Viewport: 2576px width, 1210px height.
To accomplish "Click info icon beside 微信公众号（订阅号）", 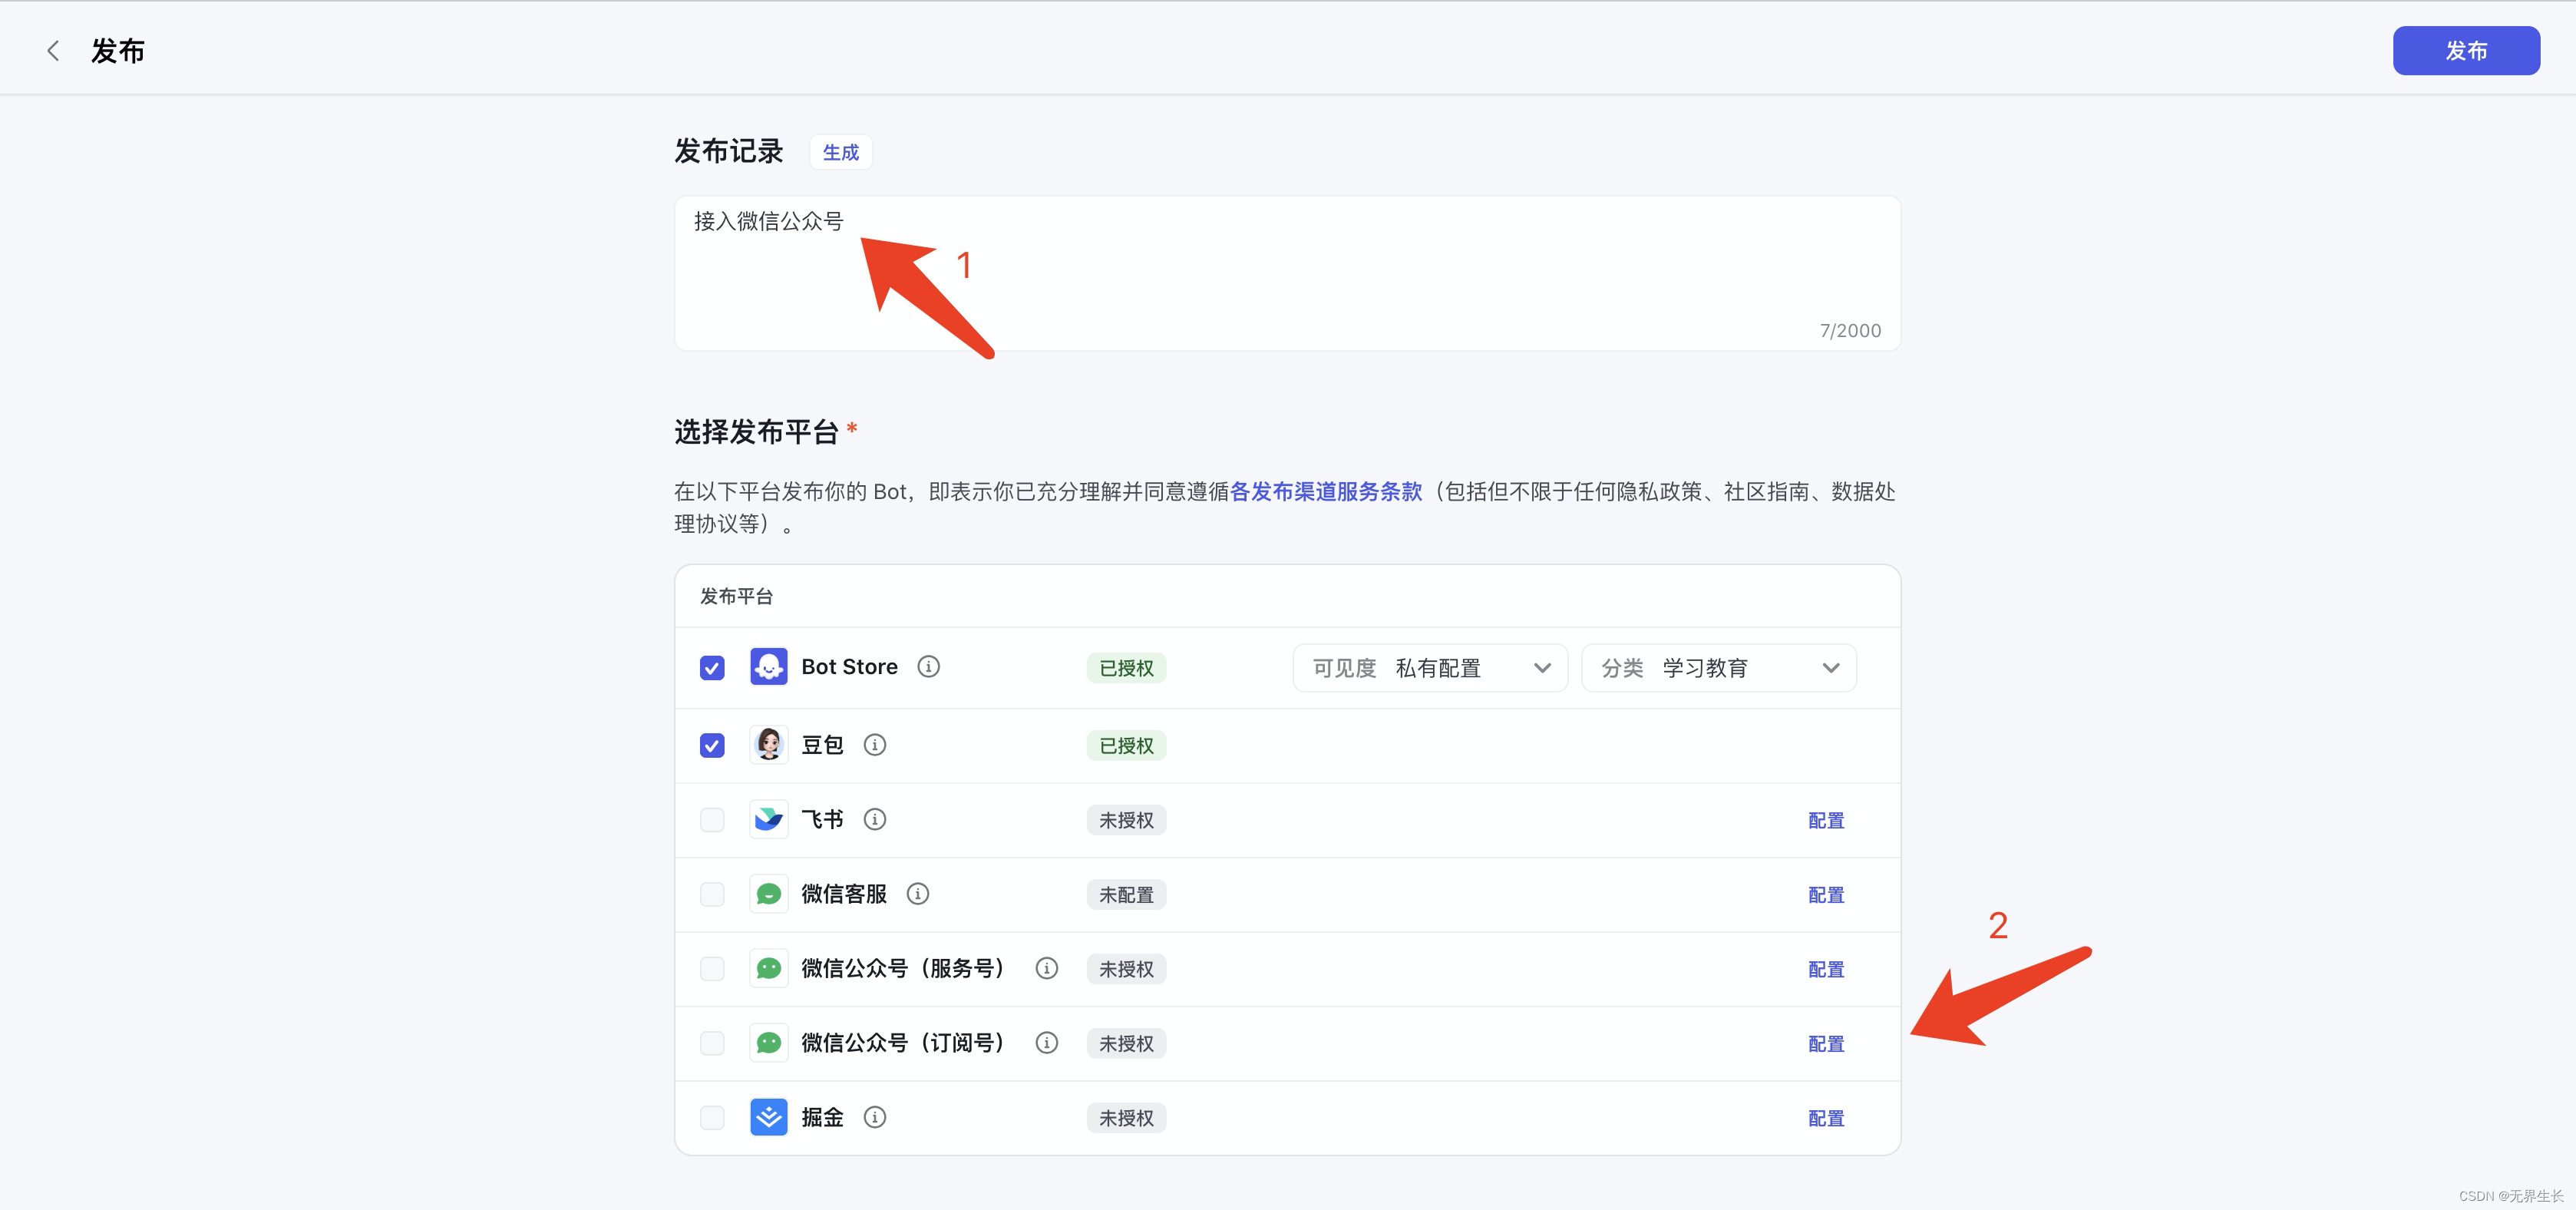I will [x=1046, y=1043].
